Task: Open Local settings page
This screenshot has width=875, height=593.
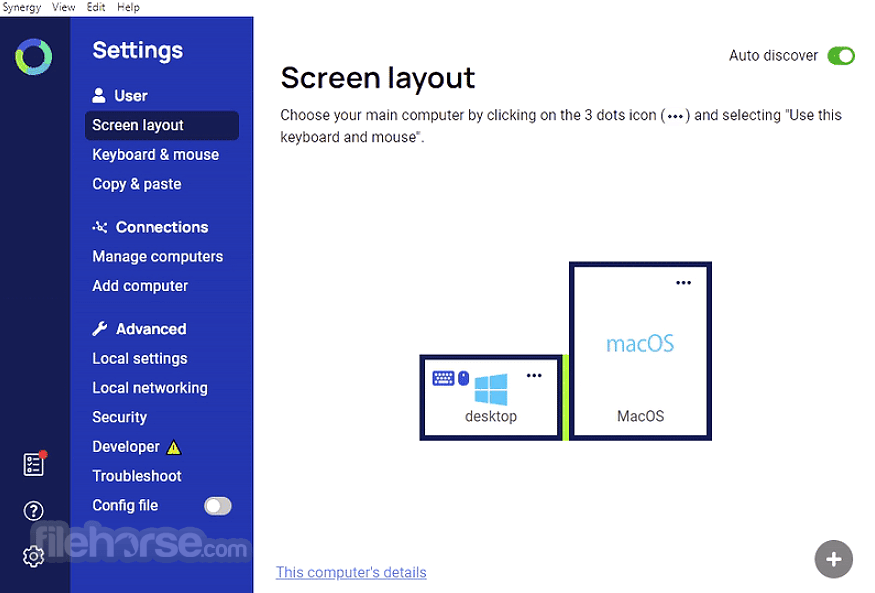Action: coord(140,359)
